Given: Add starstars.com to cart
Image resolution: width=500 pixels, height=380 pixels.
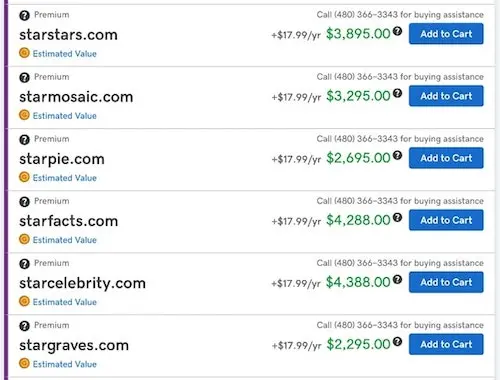Looking at the screenshot, I should tap(446, 34).
